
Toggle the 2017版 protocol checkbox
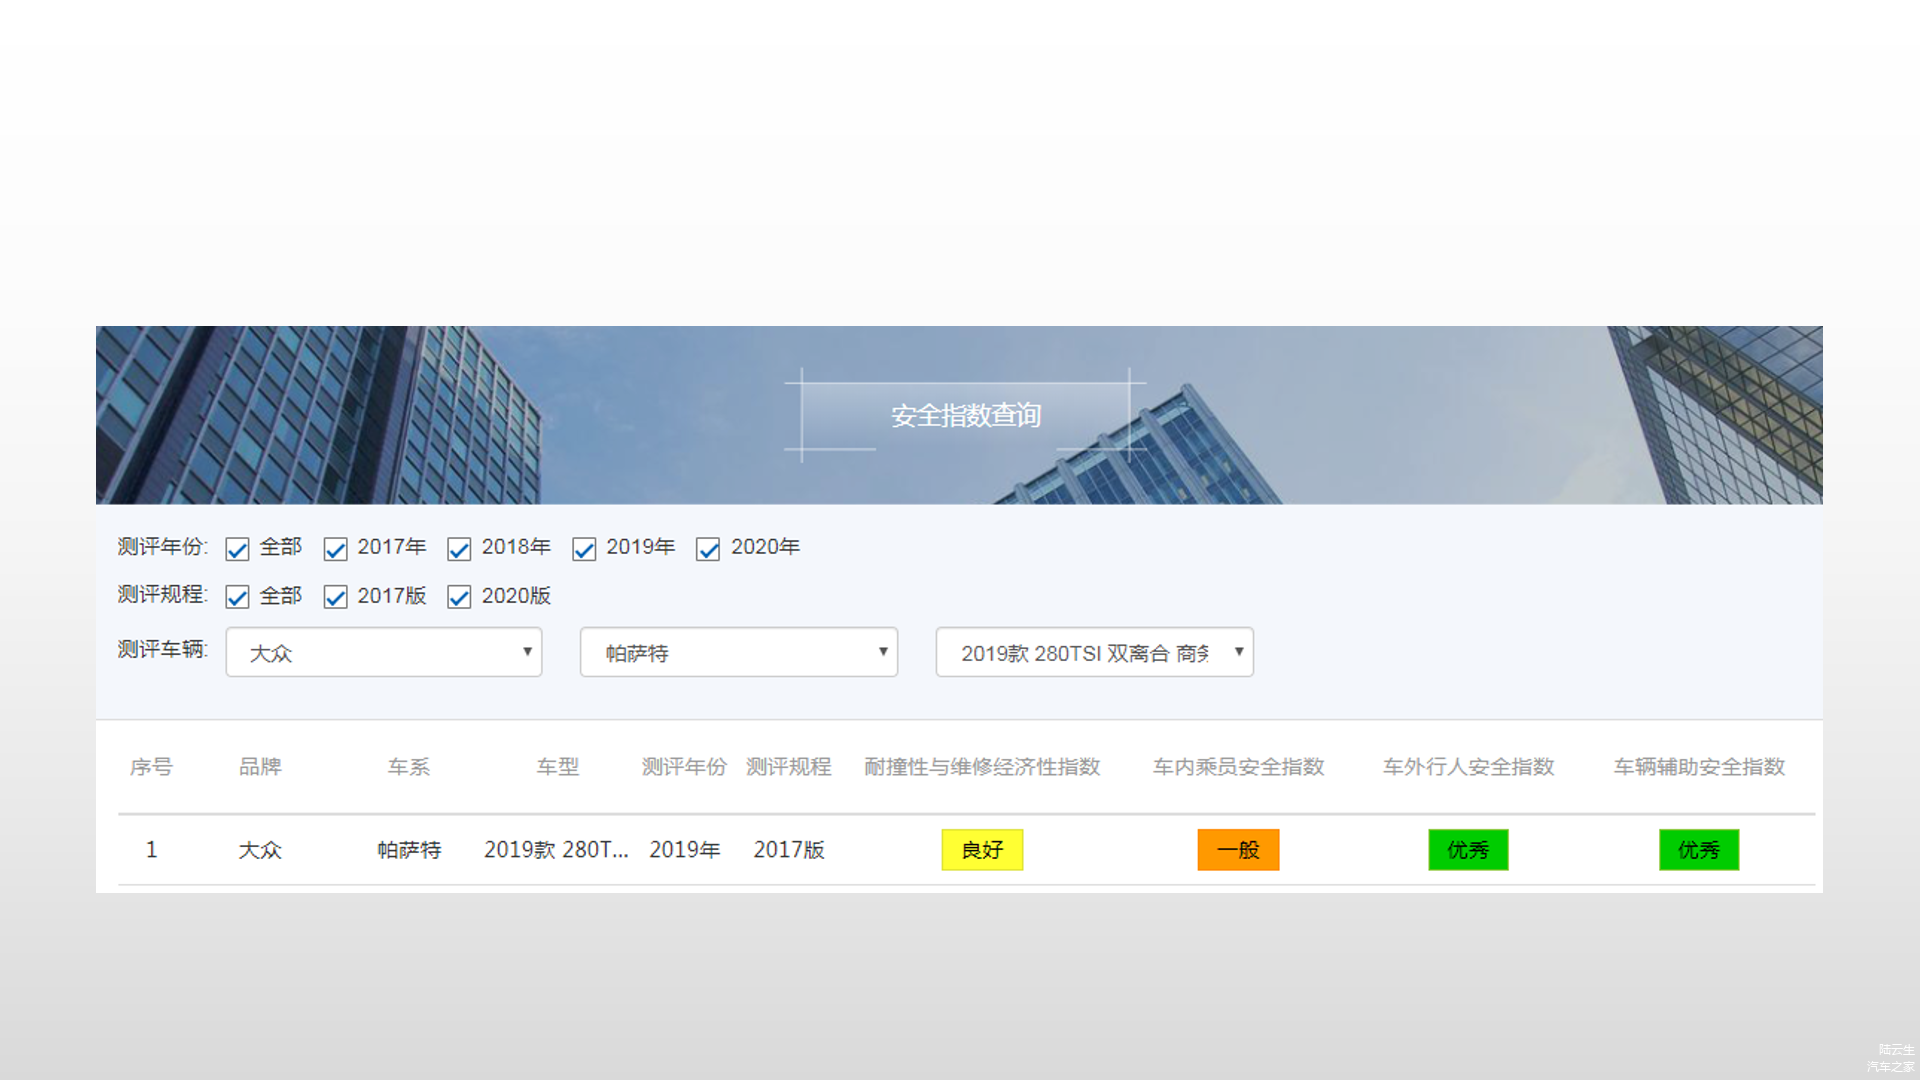(x=336, y=597)
